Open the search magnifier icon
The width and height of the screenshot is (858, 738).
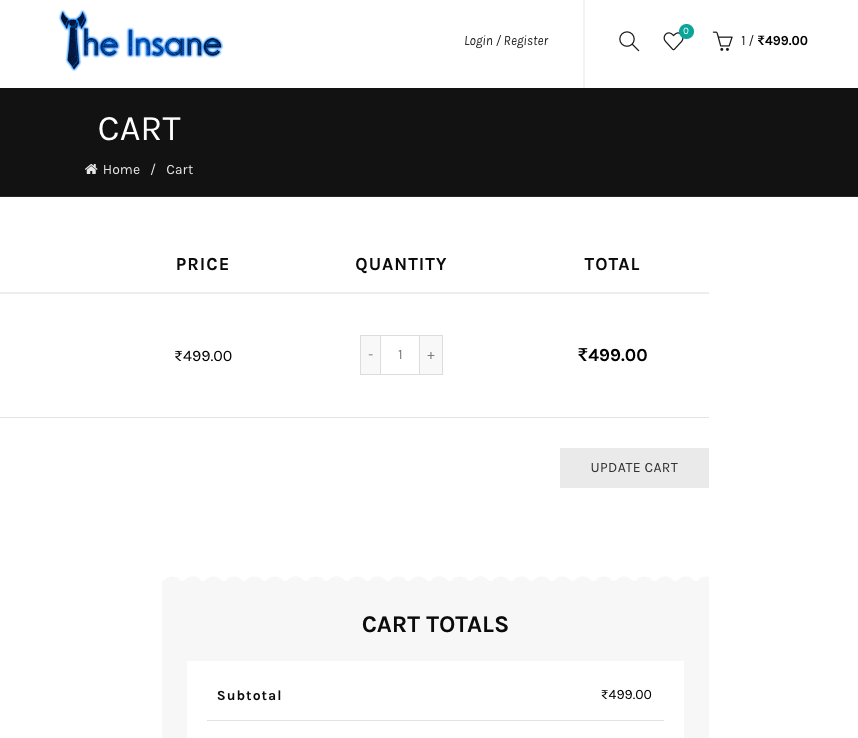pyautogui.click(x=629, y=41)
